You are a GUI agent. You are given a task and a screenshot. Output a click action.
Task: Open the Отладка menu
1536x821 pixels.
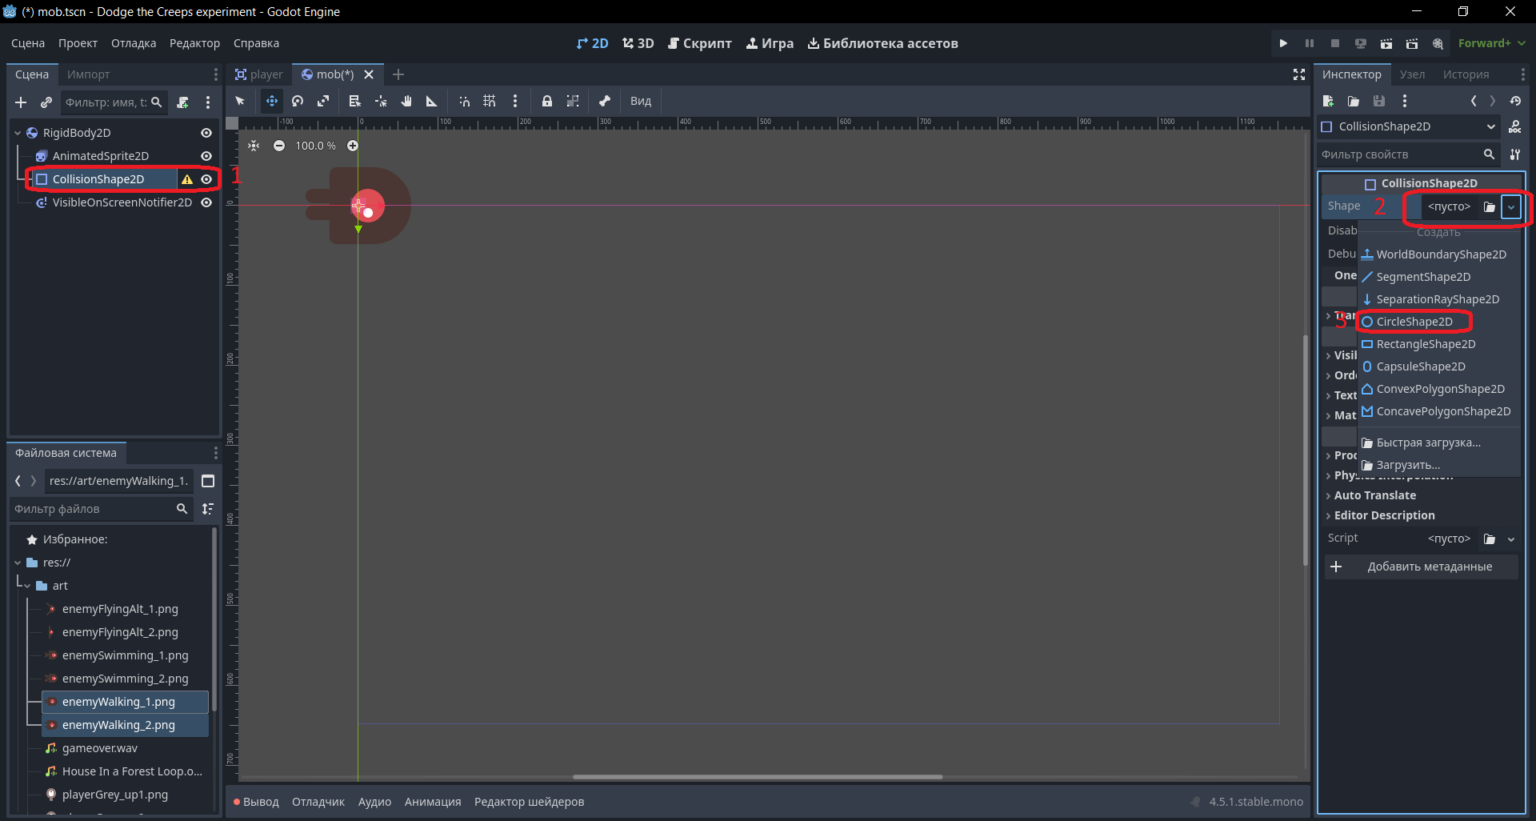(x=133, y=43)
